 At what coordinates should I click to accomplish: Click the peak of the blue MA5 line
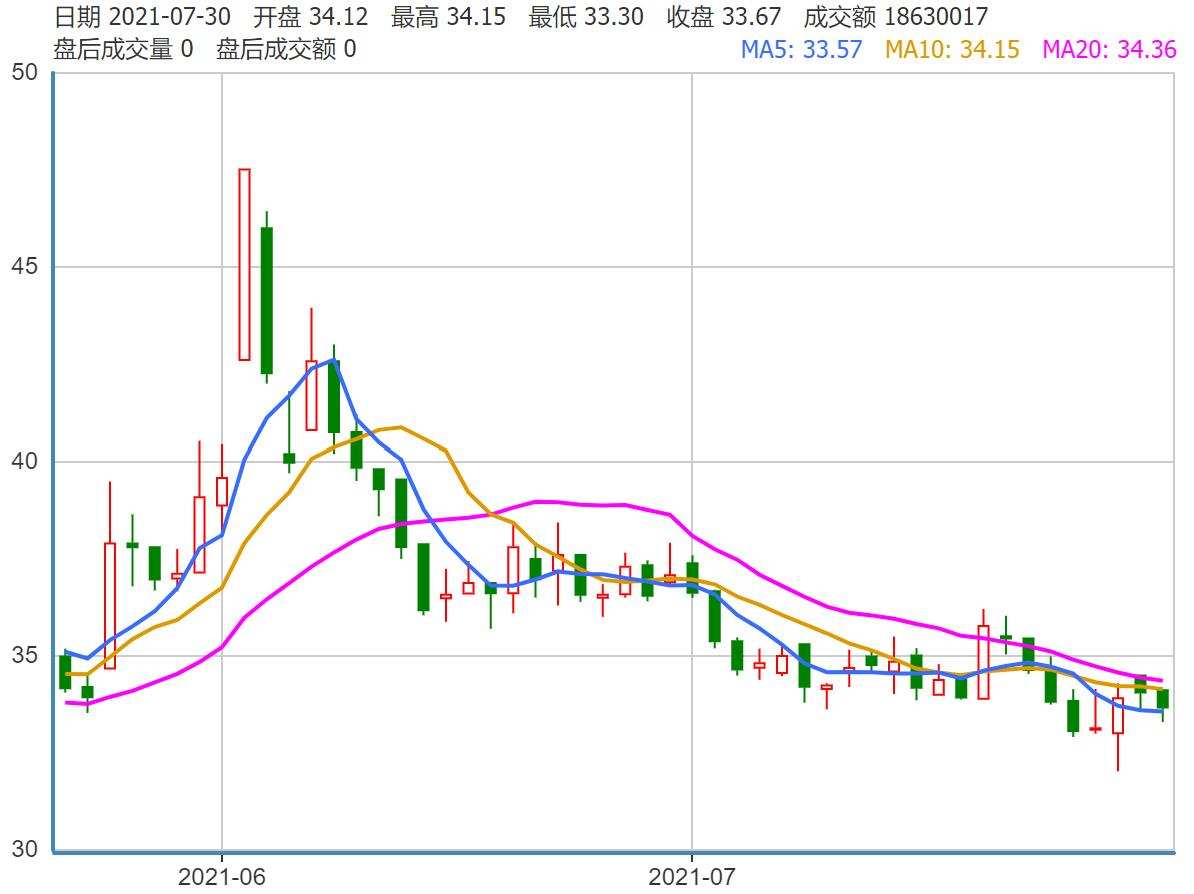coord(333,361)
